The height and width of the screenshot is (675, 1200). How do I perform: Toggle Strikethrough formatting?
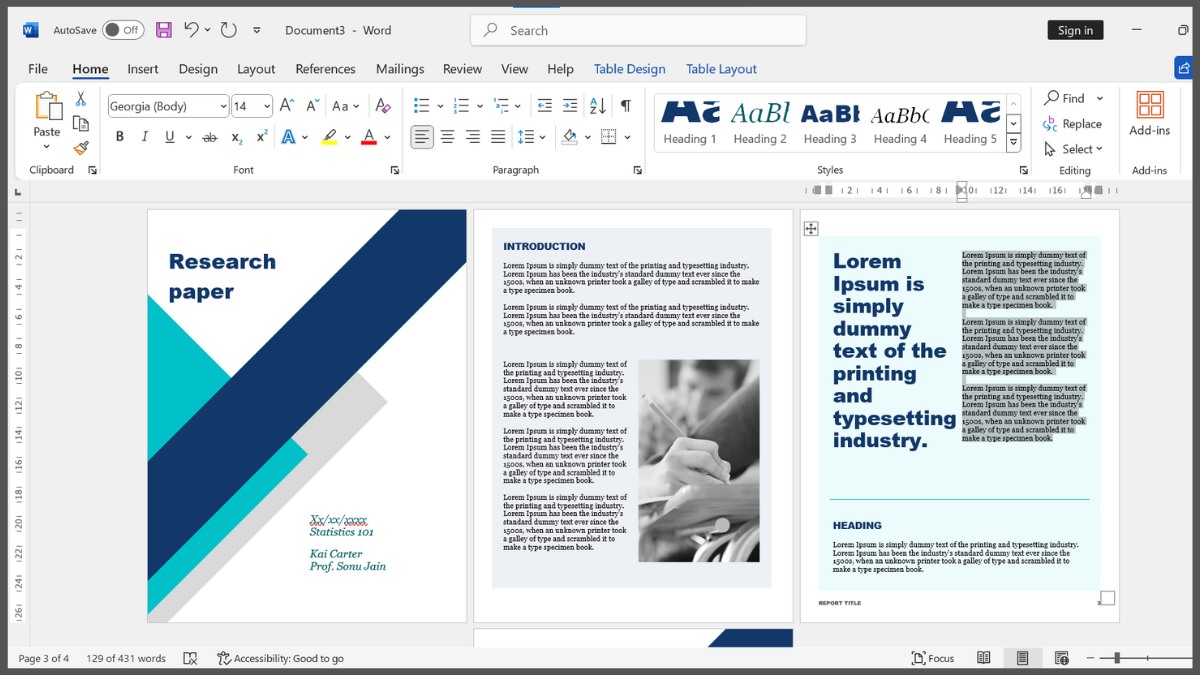(x=210, y=137)
